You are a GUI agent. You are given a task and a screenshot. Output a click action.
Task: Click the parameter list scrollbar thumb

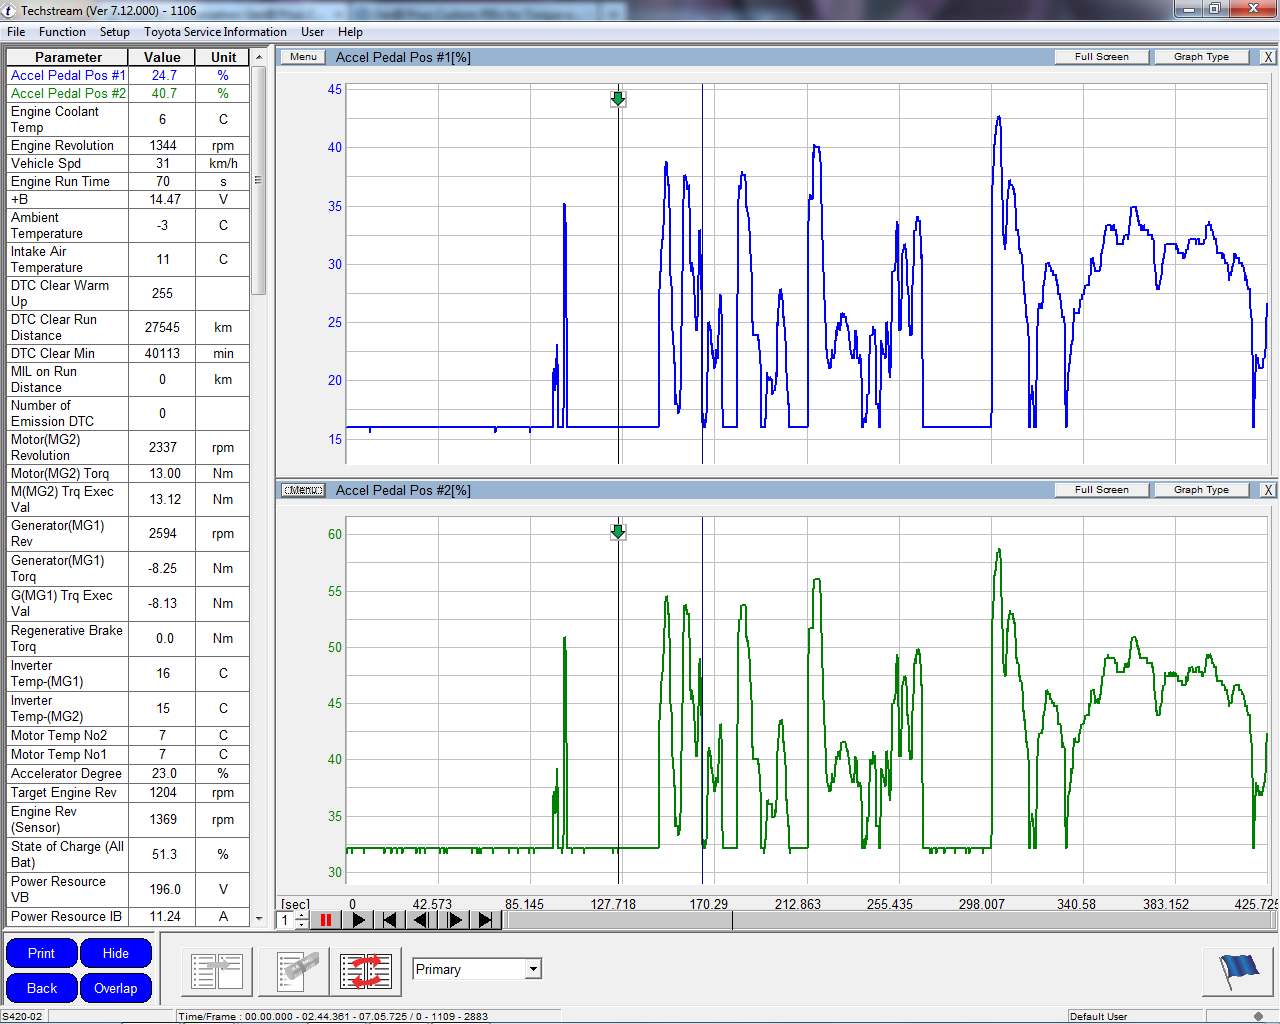(258, 180)
